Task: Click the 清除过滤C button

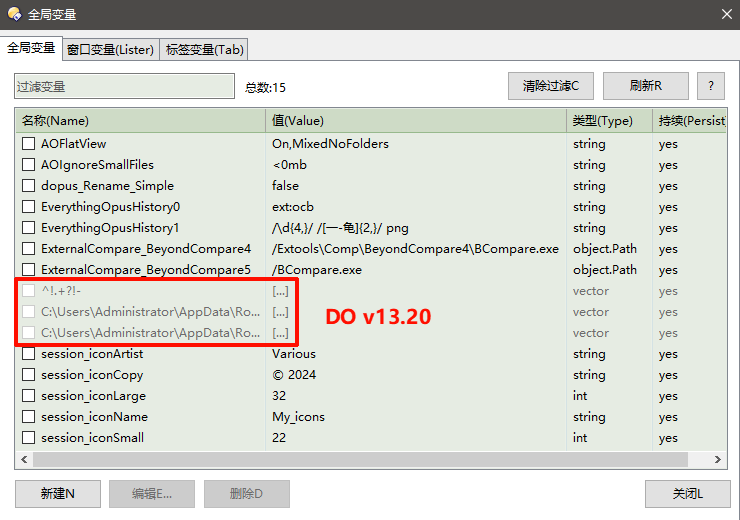Action: click(x=557, y=86)
